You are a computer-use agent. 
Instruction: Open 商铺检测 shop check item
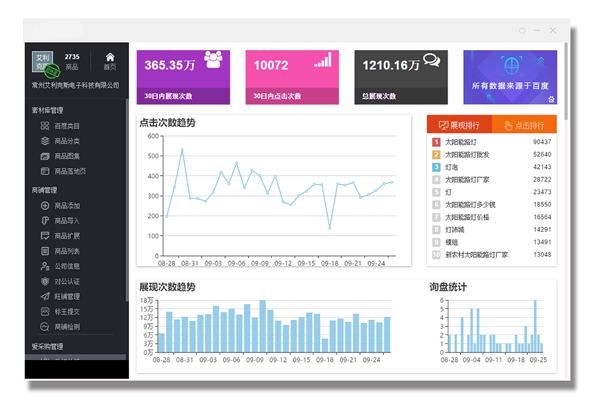pos(66,326)
